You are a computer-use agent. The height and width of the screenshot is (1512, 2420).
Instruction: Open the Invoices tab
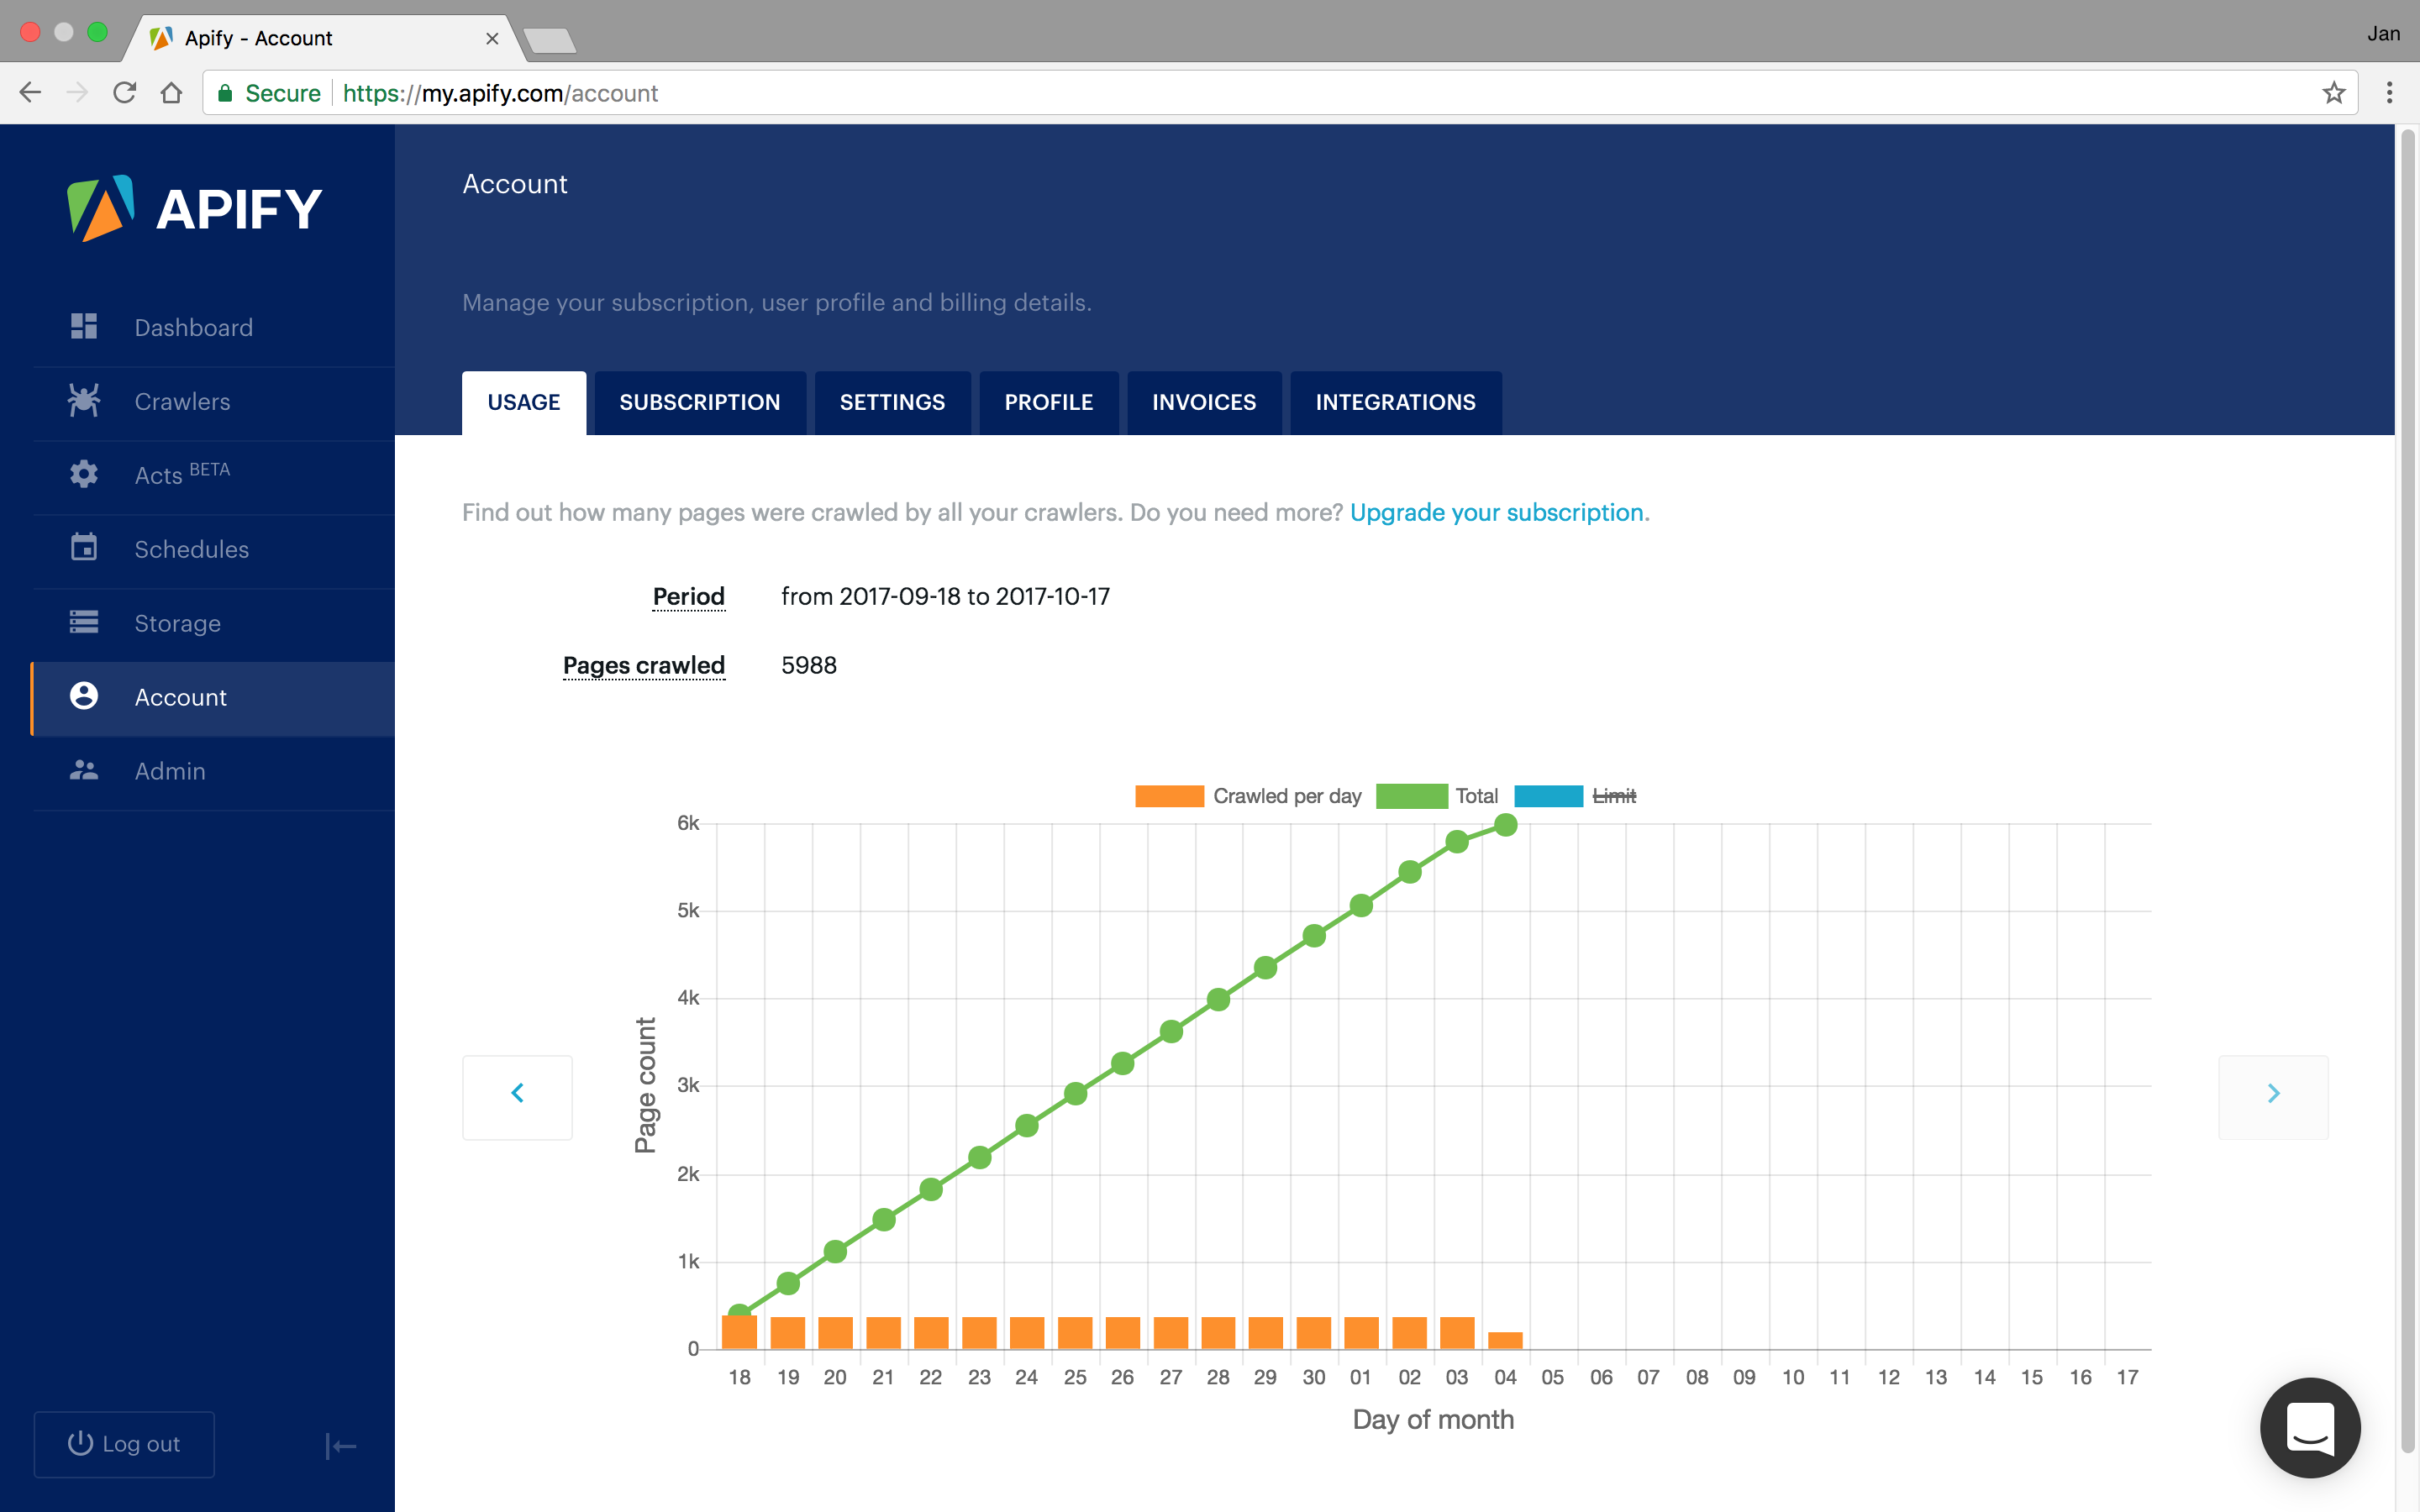click(x=1203, y=402)
